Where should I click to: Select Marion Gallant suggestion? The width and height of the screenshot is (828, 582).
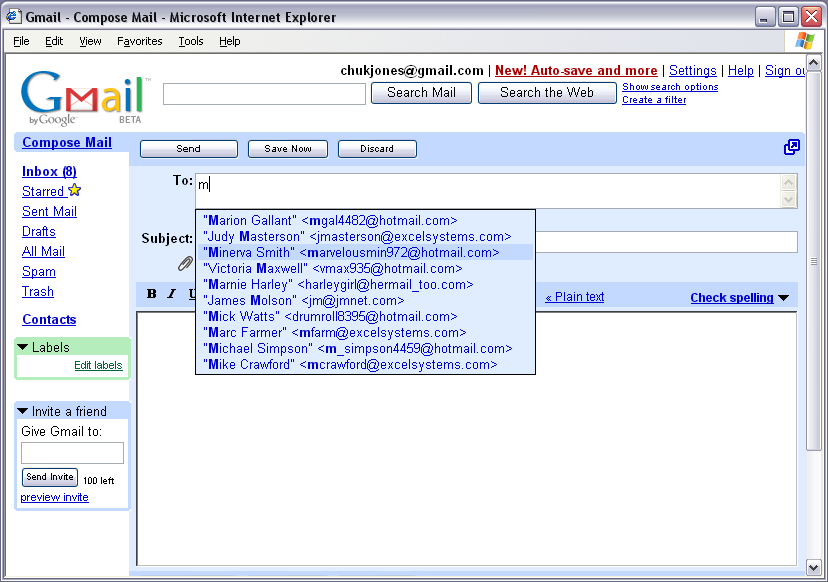365,220
